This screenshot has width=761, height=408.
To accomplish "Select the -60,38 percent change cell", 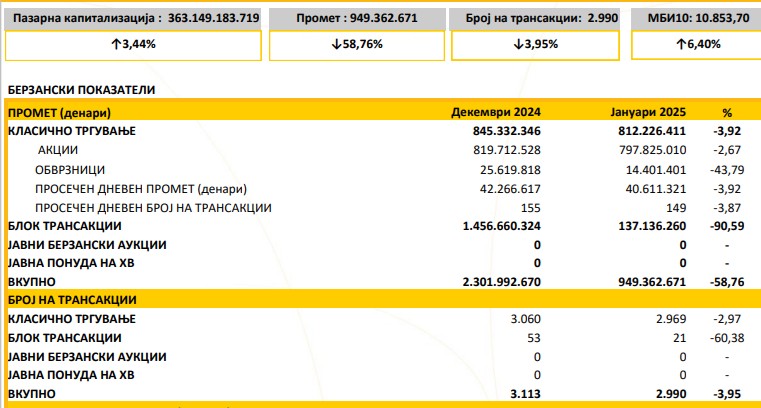I will point(720,338).
